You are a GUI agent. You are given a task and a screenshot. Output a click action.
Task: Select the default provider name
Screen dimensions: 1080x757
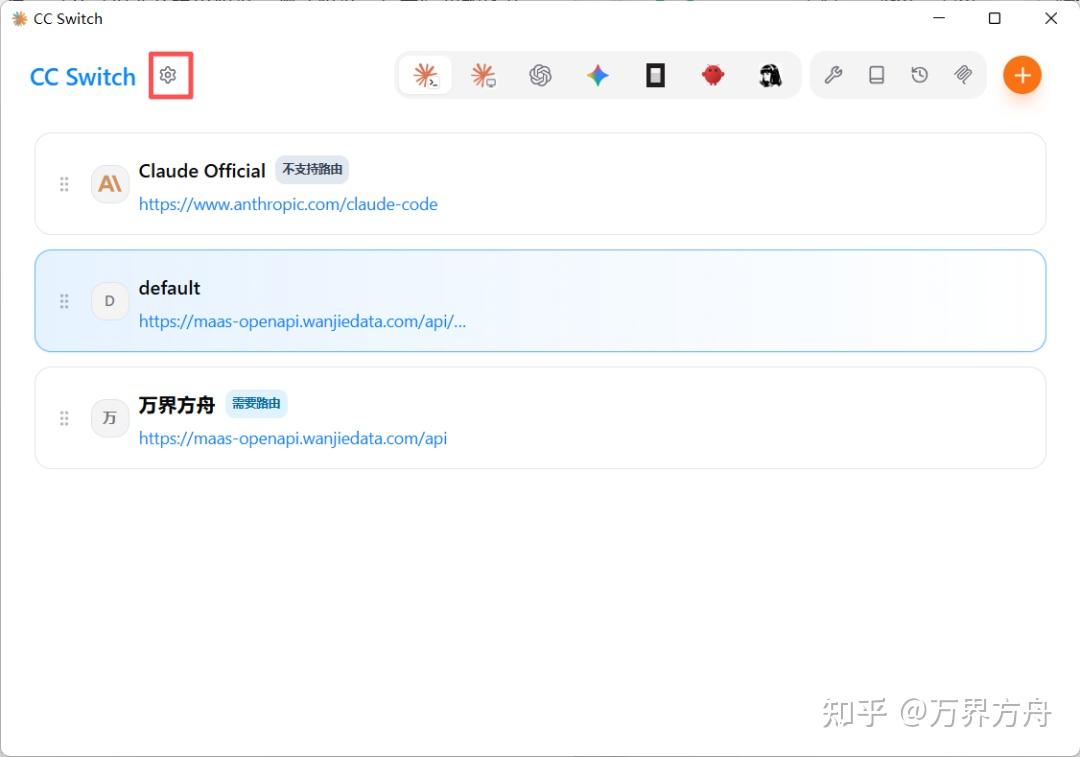pyautogui.click(x=169, y=288)
